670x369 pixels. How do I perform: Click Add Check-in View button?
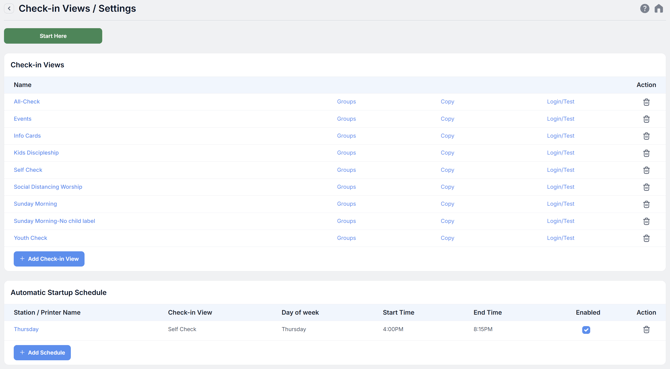tap(49, 259)
